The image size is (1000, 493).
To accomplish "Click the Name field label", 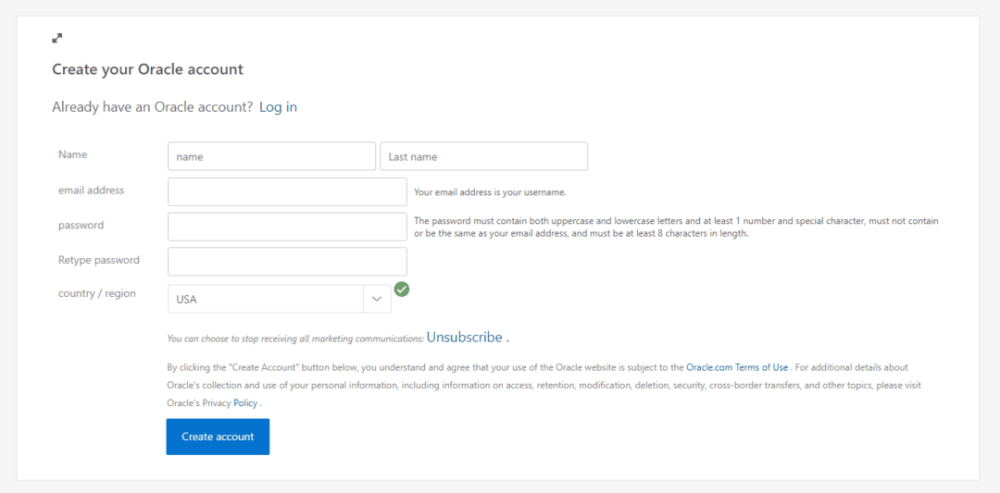I will [x=73, y=155].
